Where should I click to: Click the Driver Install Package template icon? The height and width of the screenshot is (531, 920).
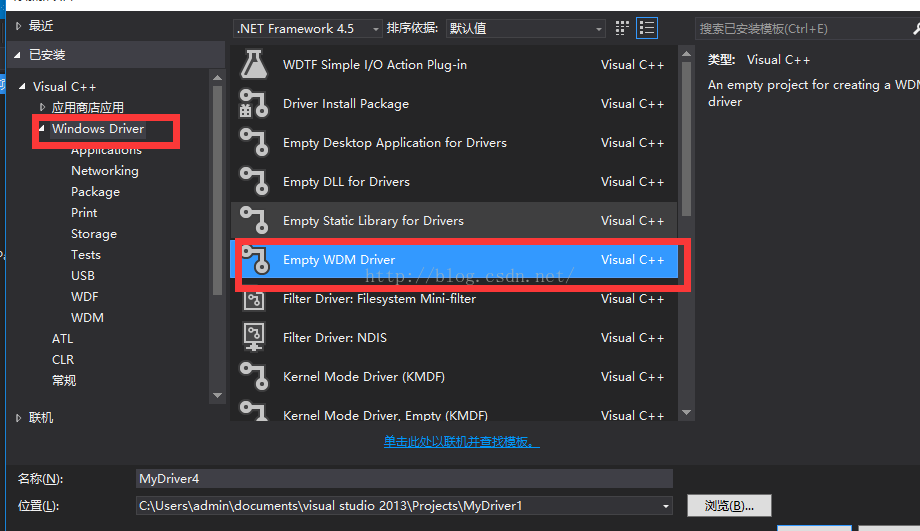[x=254, y=104]
